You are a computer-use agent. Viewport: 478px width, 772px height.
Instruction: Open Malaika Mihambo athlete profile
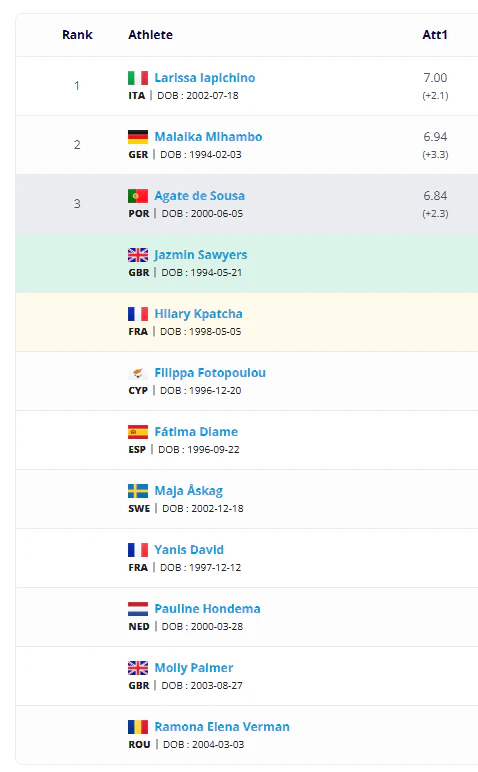(208, 137)
